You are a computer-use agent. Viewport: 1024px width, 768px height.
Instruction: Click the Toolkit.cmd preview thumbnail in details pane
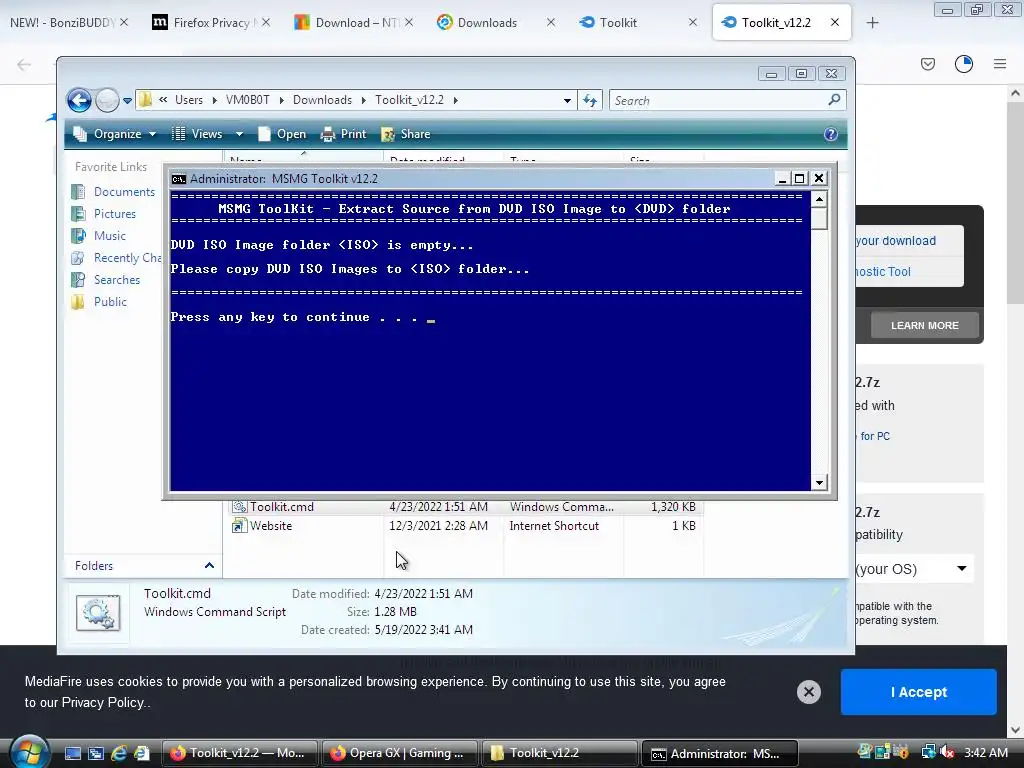[x=98, y=613]
